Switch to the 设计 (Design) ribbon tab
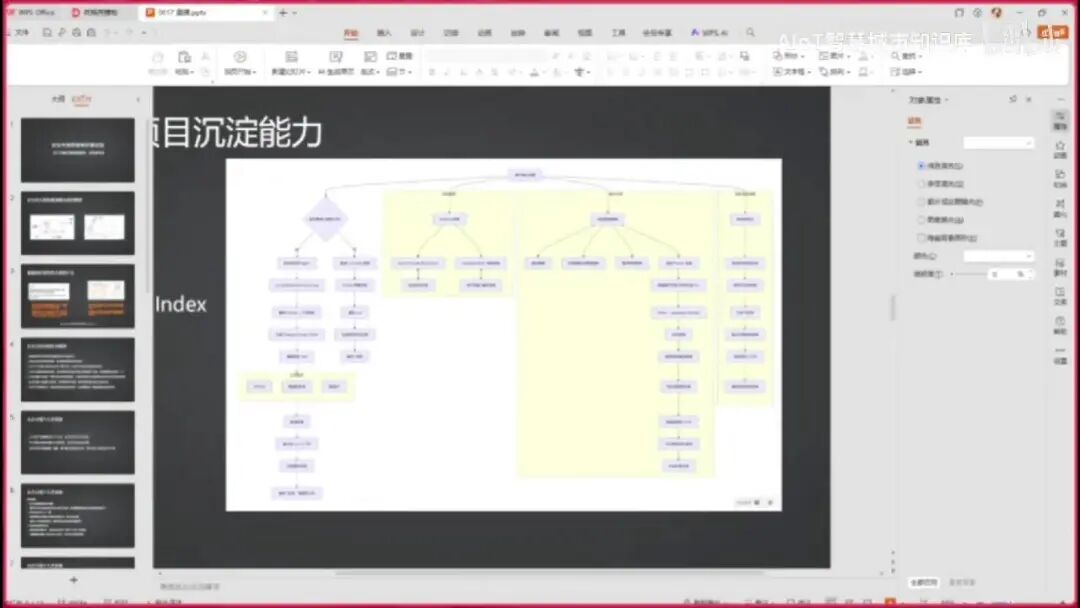This screenshot has height=608, width=1080. tap(417, 32)
